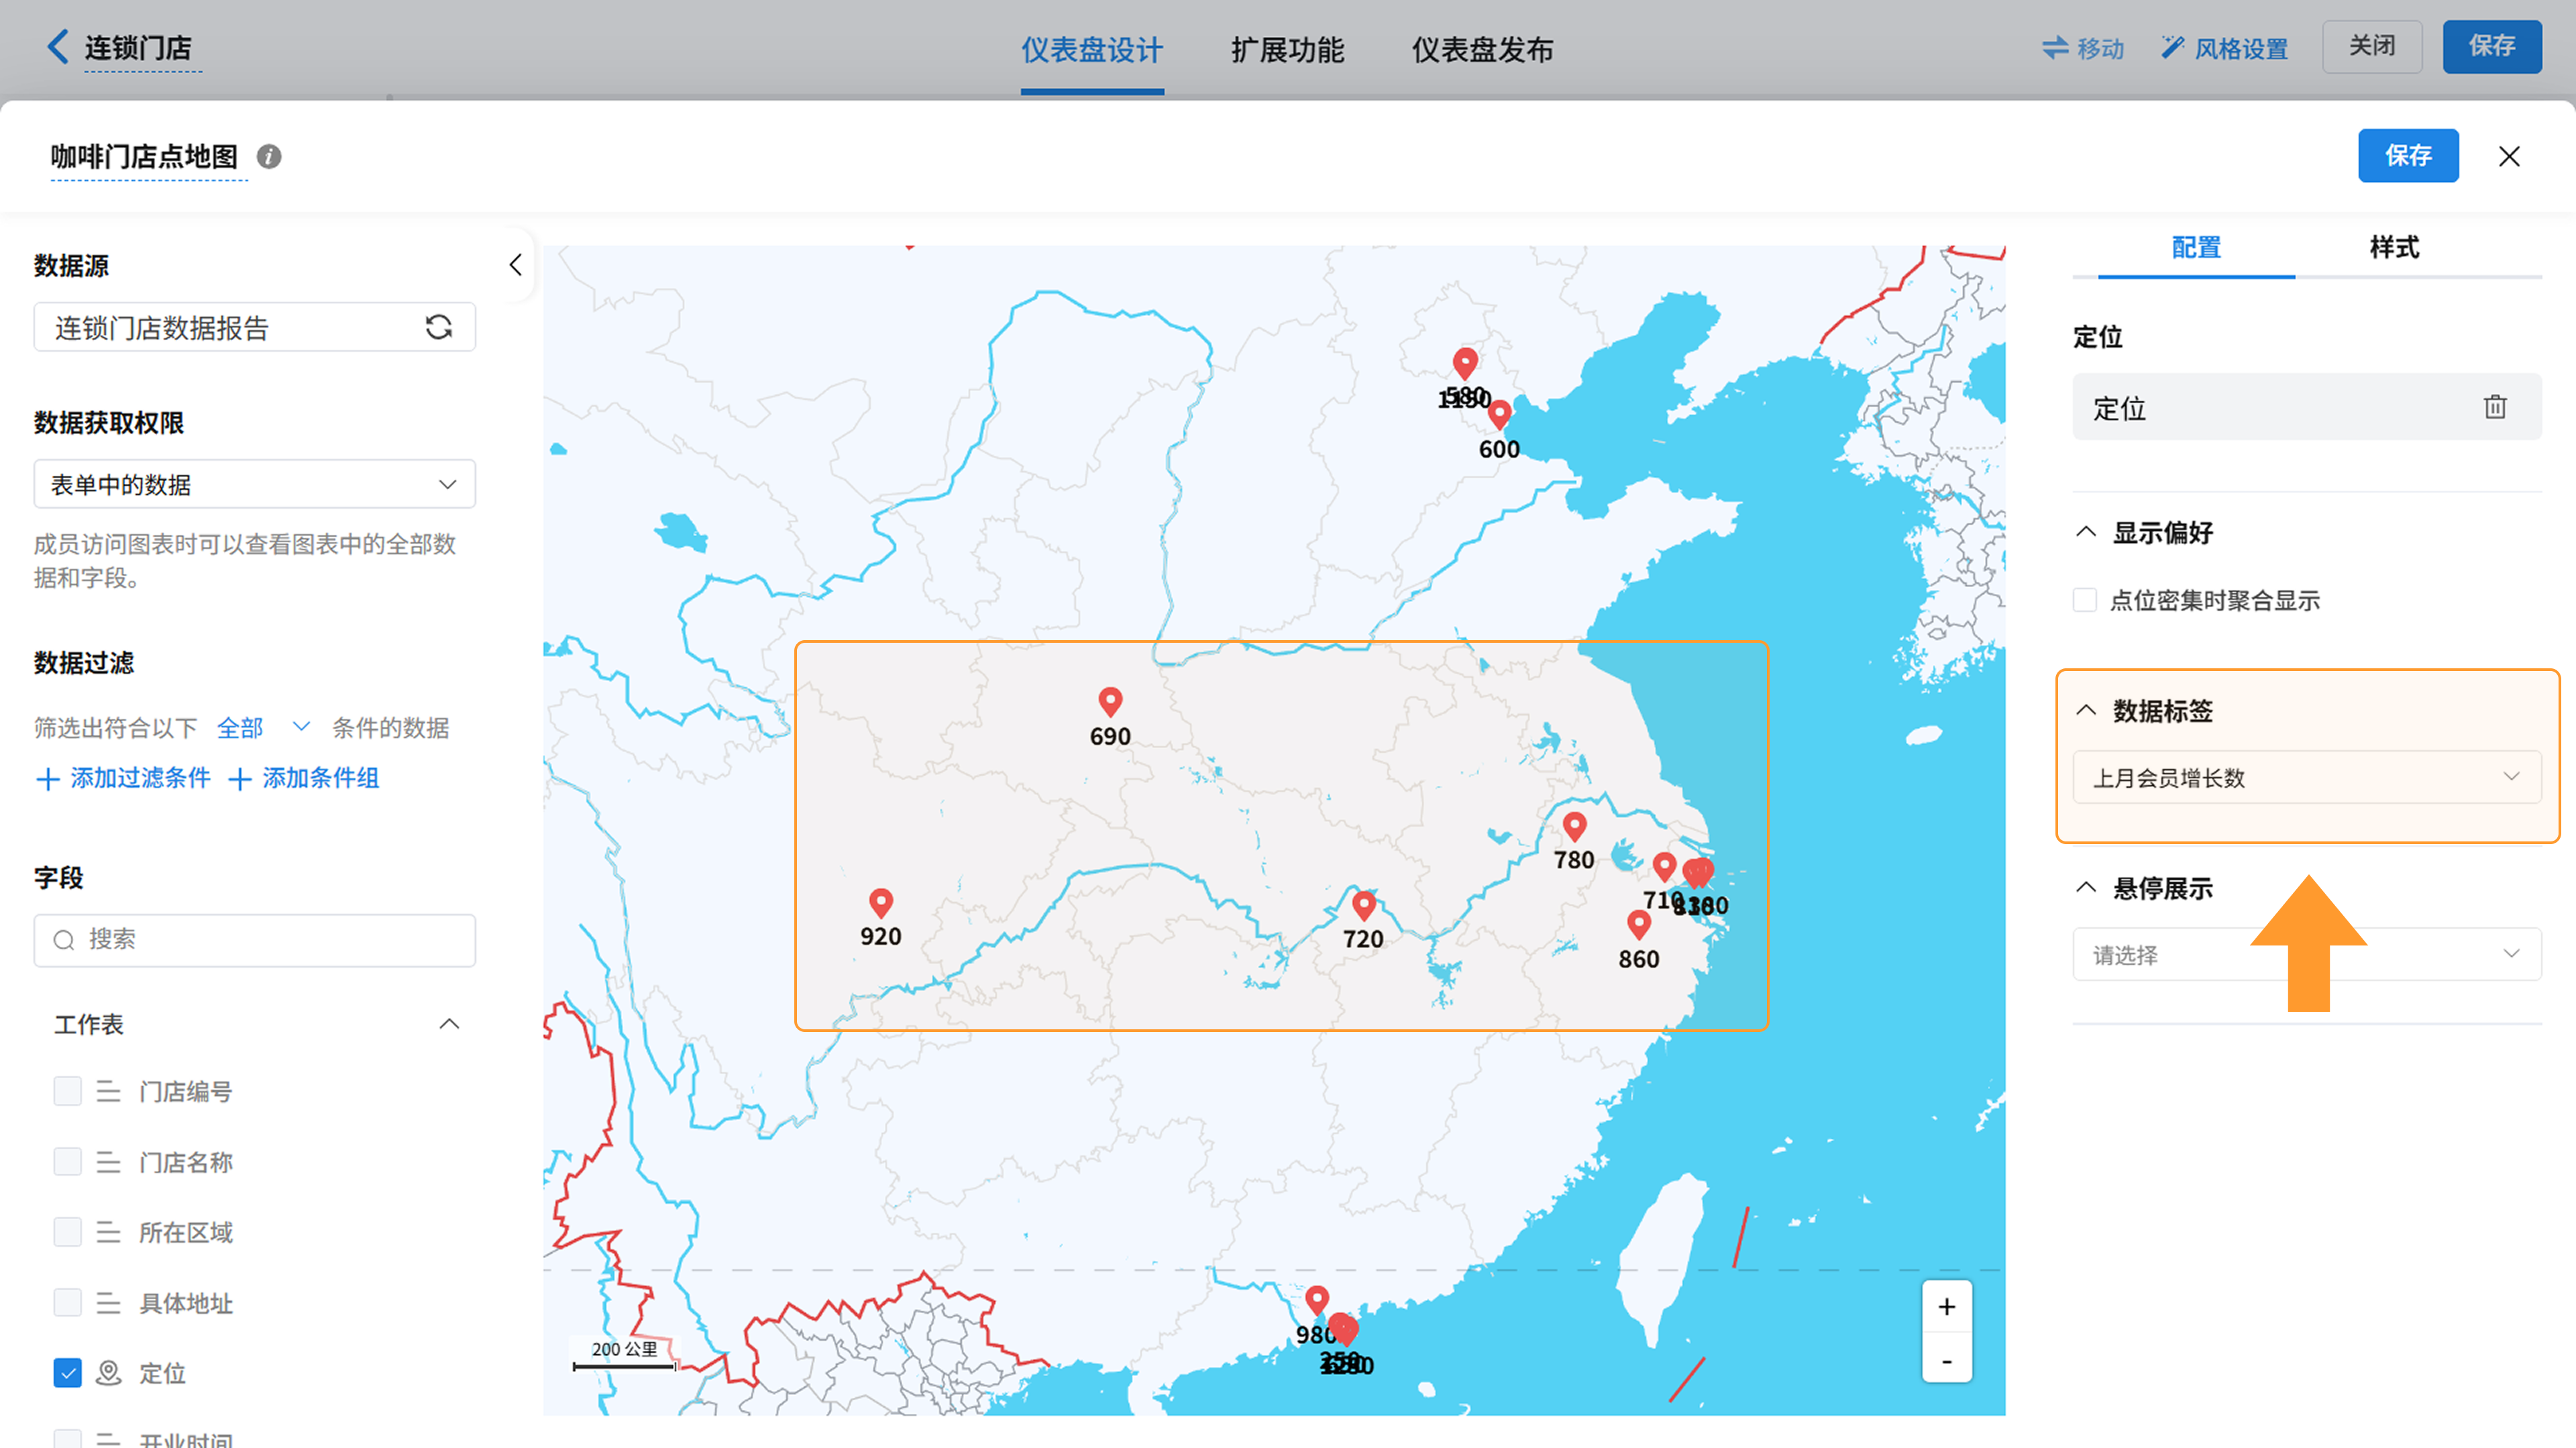The height and width of the screenshot is (1448, 2576).
Task: Click the info icon next to 咖啡门店点地图
Action: [x=269, y=156]
